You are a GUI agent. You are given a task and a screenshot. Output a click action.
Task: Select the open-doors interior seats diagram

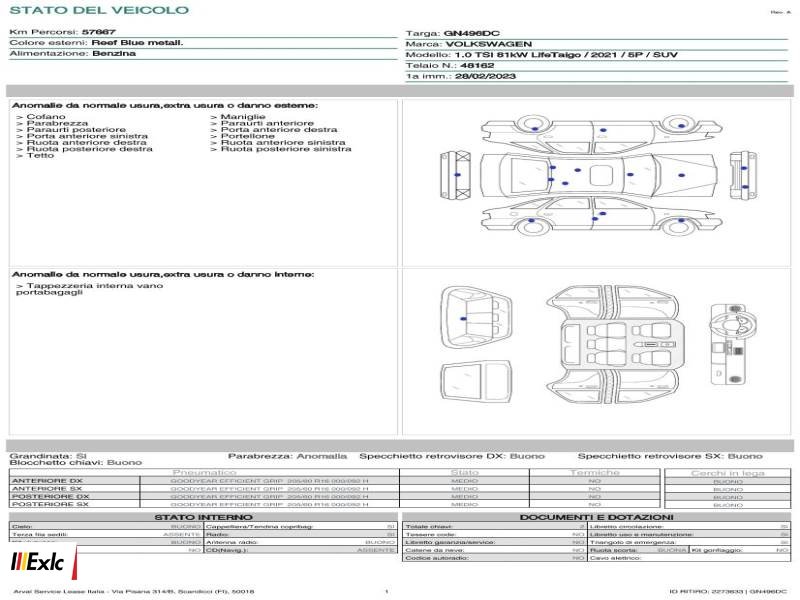pos(613,345)
